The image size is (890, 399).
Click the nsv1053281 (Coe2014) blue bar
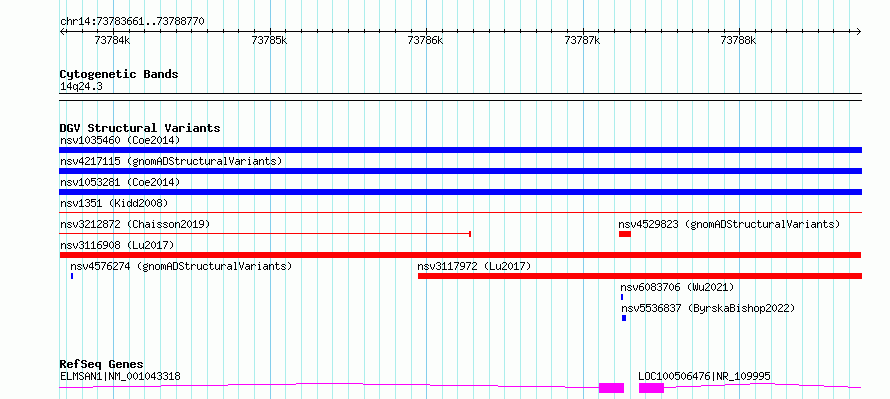(x=460, y=192)
